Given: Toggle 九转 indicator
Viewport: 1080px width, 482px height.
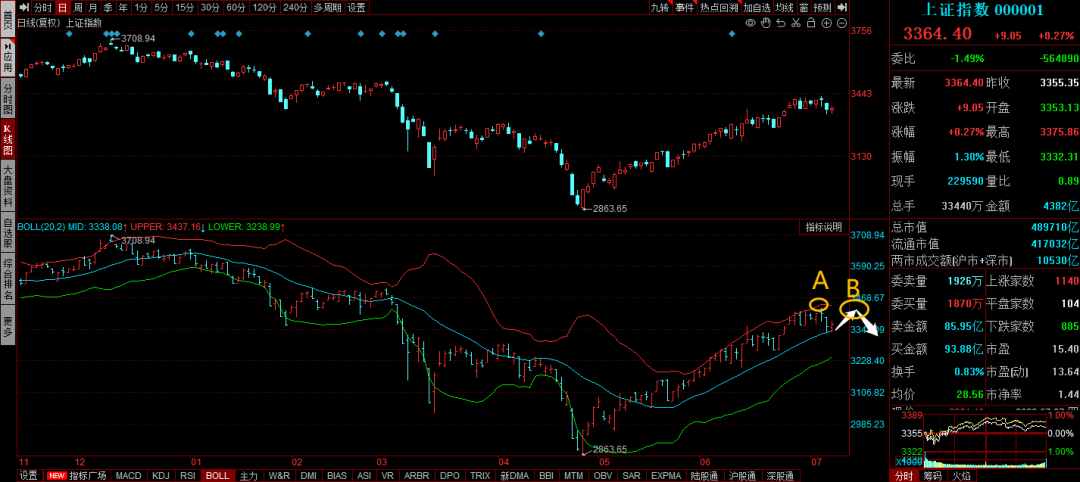Looking at the screenshot, I should coord(660,8).
